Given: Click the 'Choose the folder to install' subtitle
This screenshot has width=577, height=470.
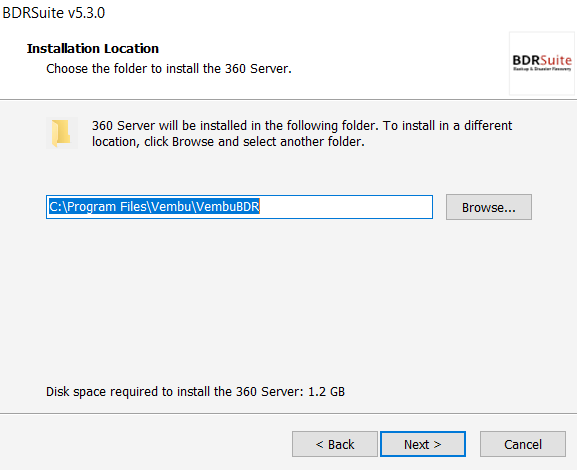Looking at the screenshot, I should click(x=169, y=69).
